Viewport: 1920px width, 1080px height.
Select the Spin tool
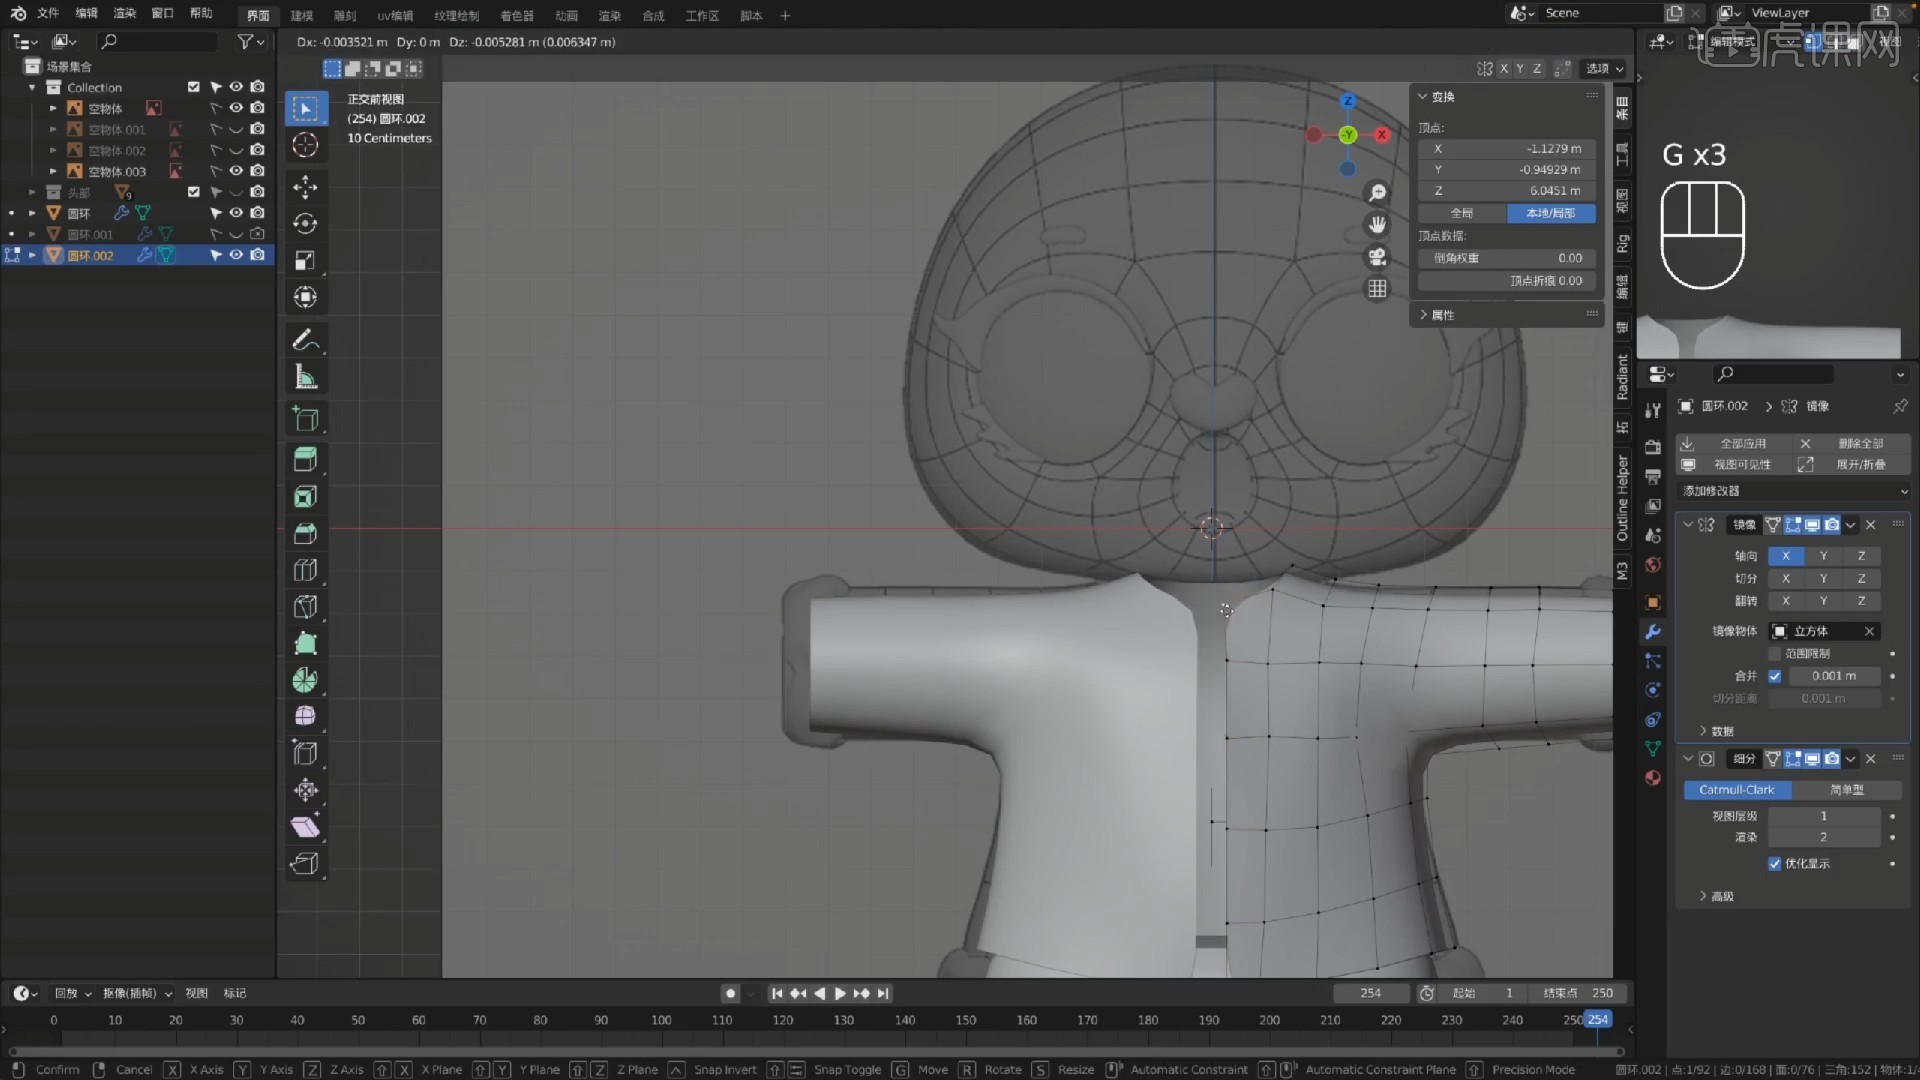(x=306, y=680)
